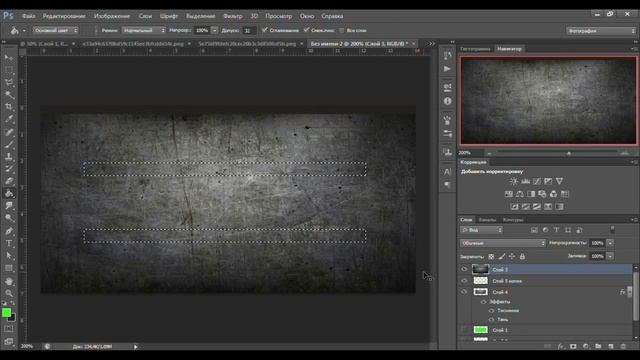Add Brightness/Contrast adjustment

[x=514, y=181]
